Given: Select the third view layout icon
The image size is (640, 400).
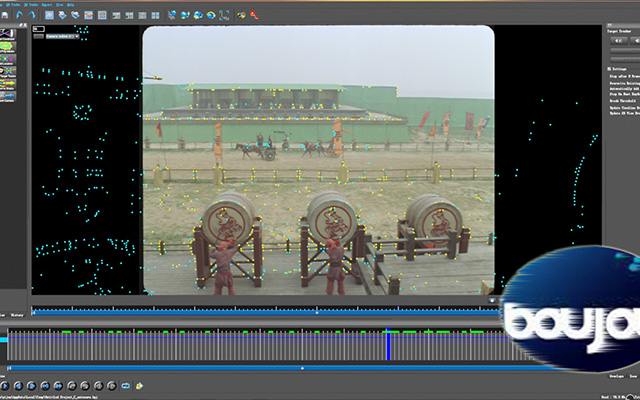Looking at the screenshot, I should [142, 16].
